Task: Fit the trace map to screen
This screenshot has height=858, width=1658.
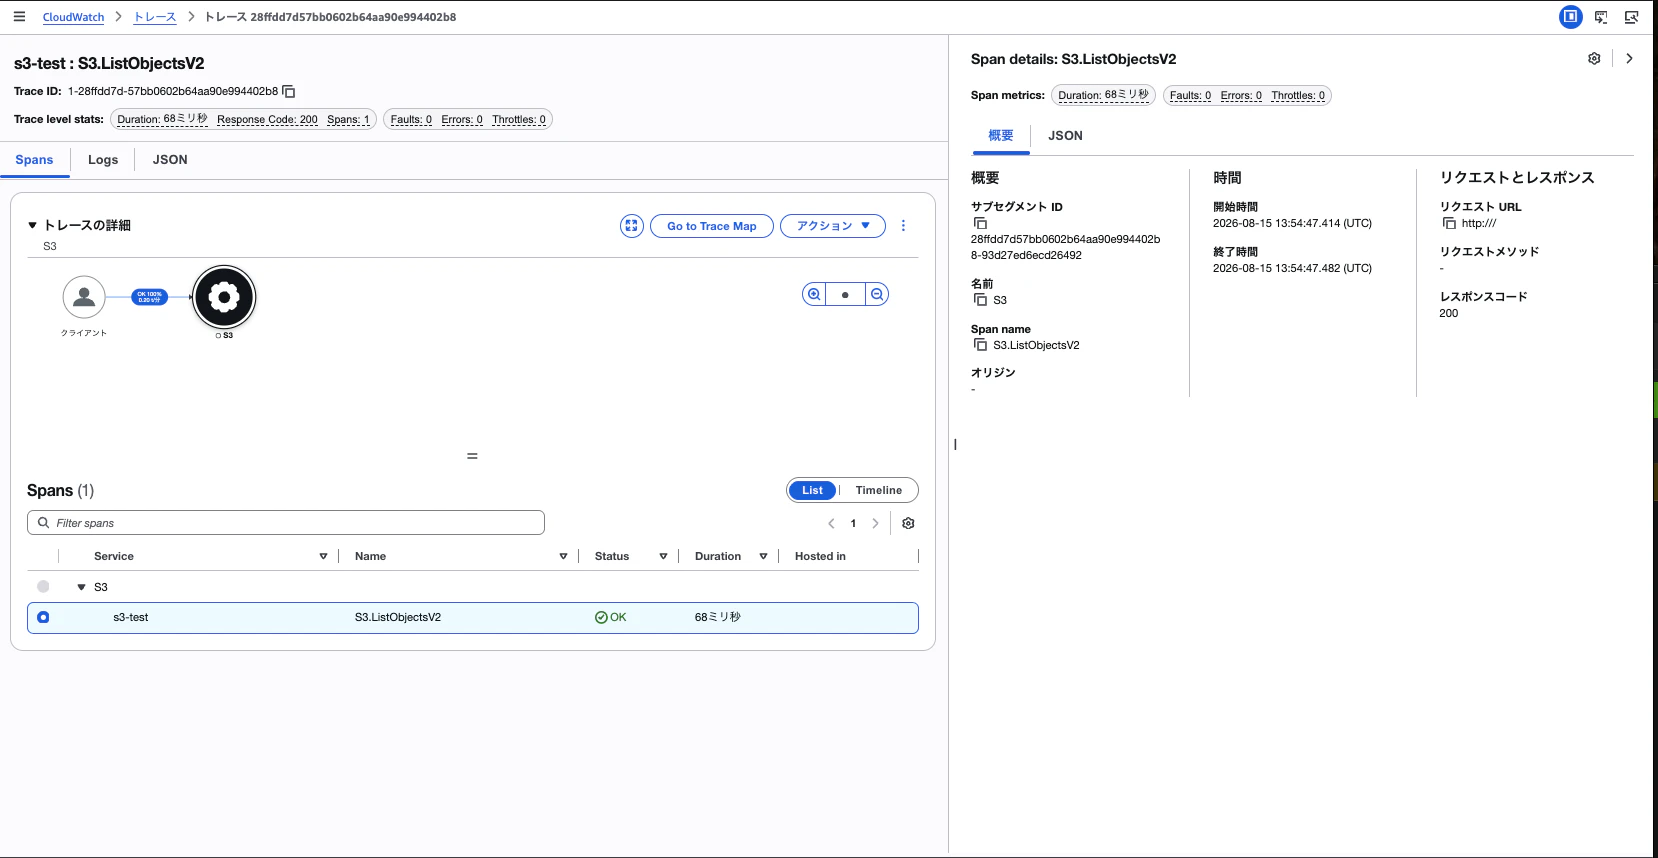Action: (631, 226)
